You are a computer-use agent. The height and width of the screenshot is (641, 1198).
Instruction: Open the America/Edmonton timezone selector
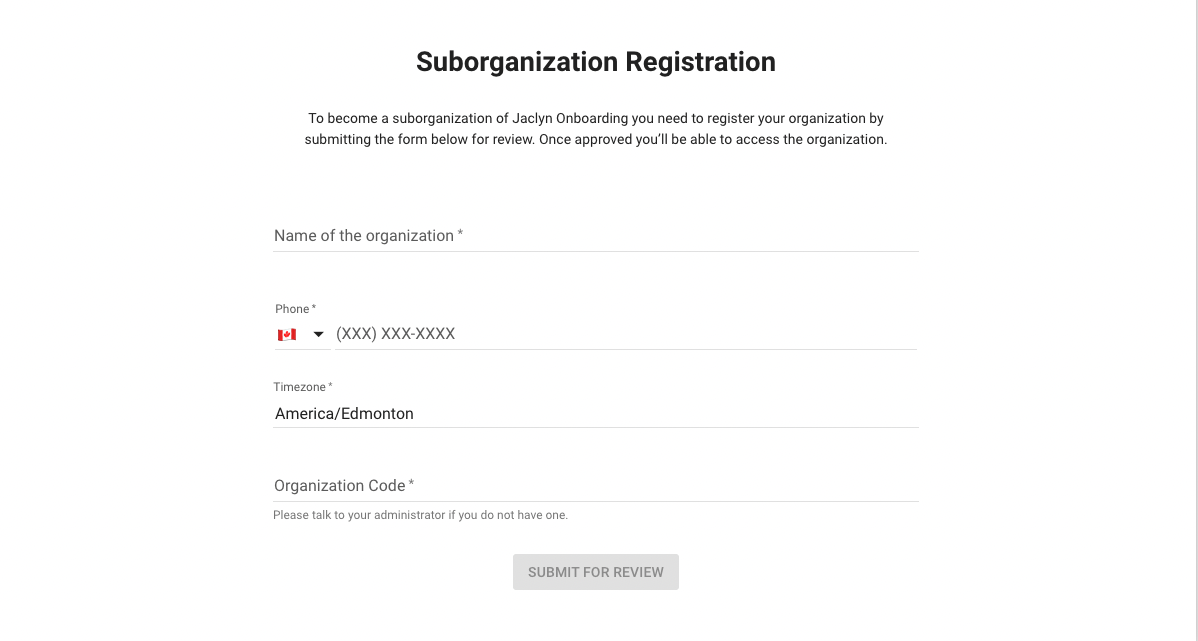pos(596,413)
